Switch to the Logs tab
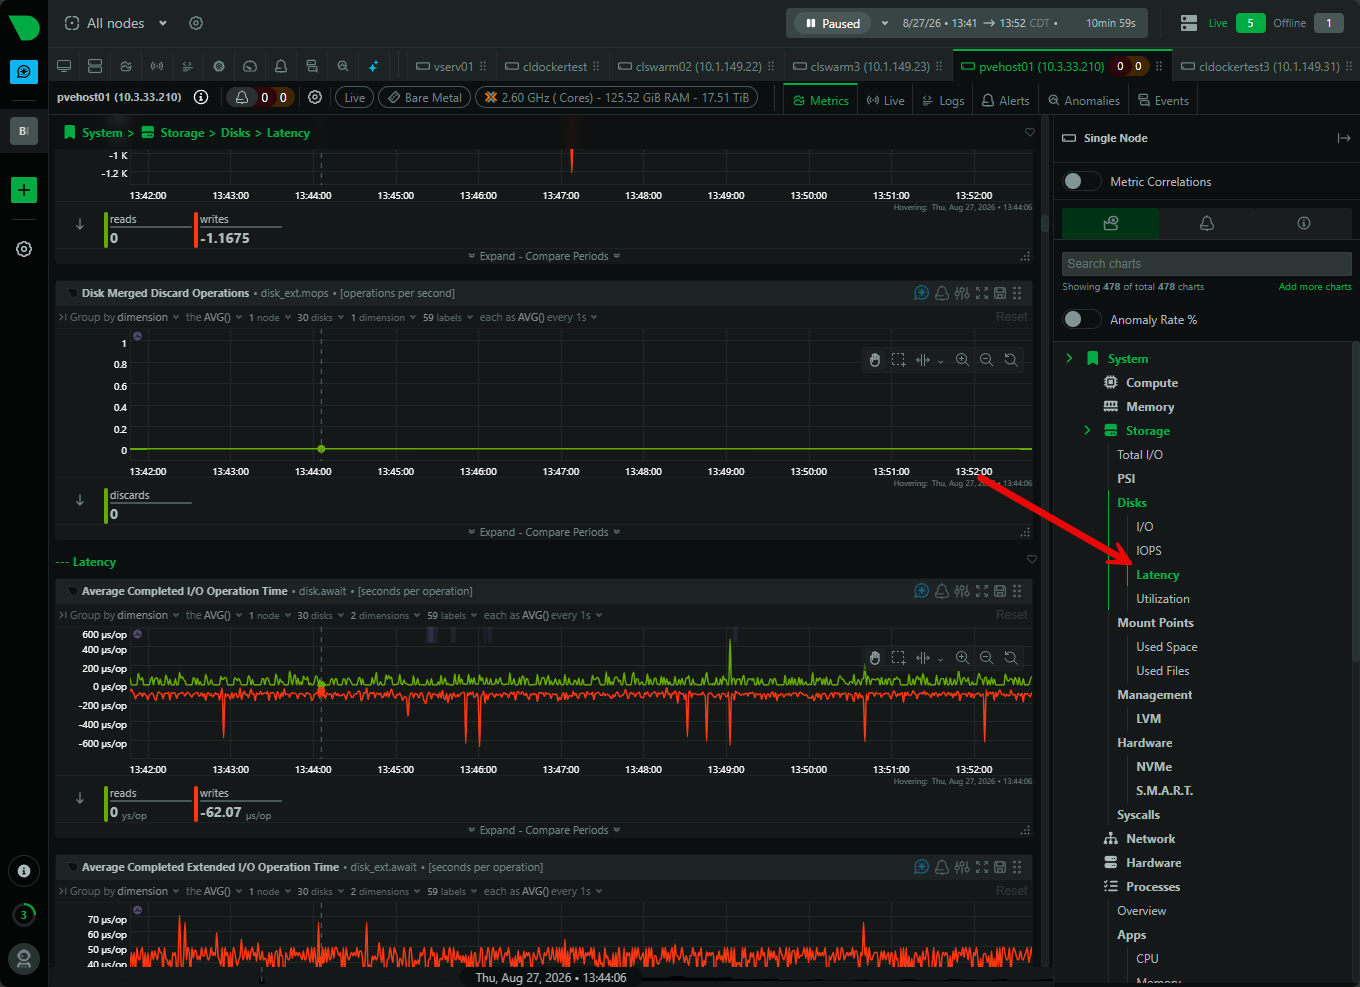The image size is (1360, 987). click(x=943, y=100)
